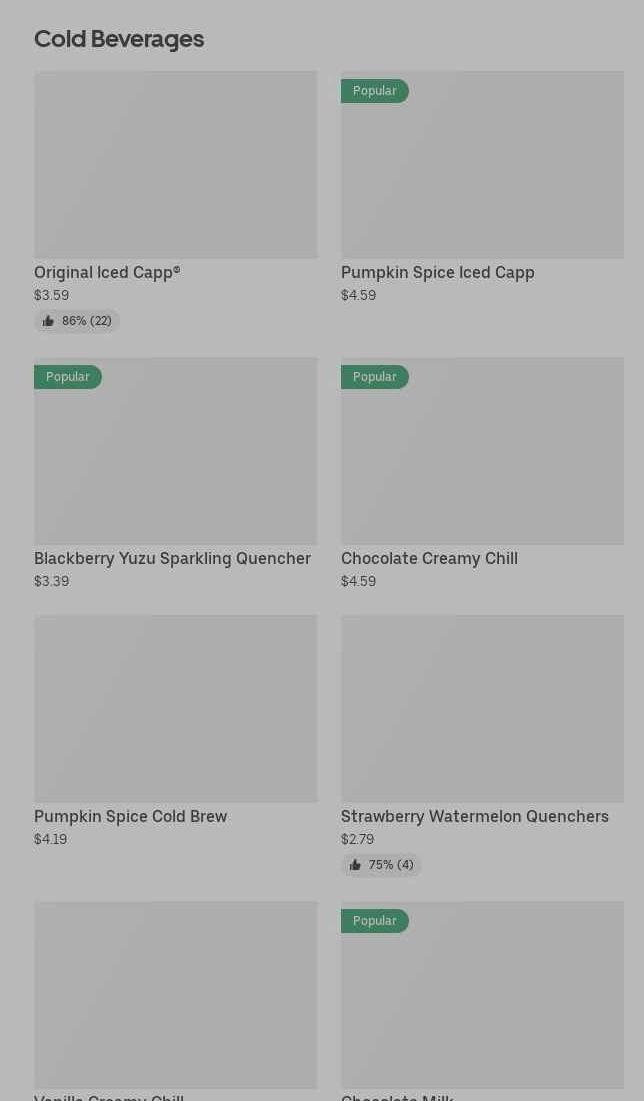Click the 86% (22) rating pill
The width and height of the screenshot is (644, 1101).
[78, 321]
